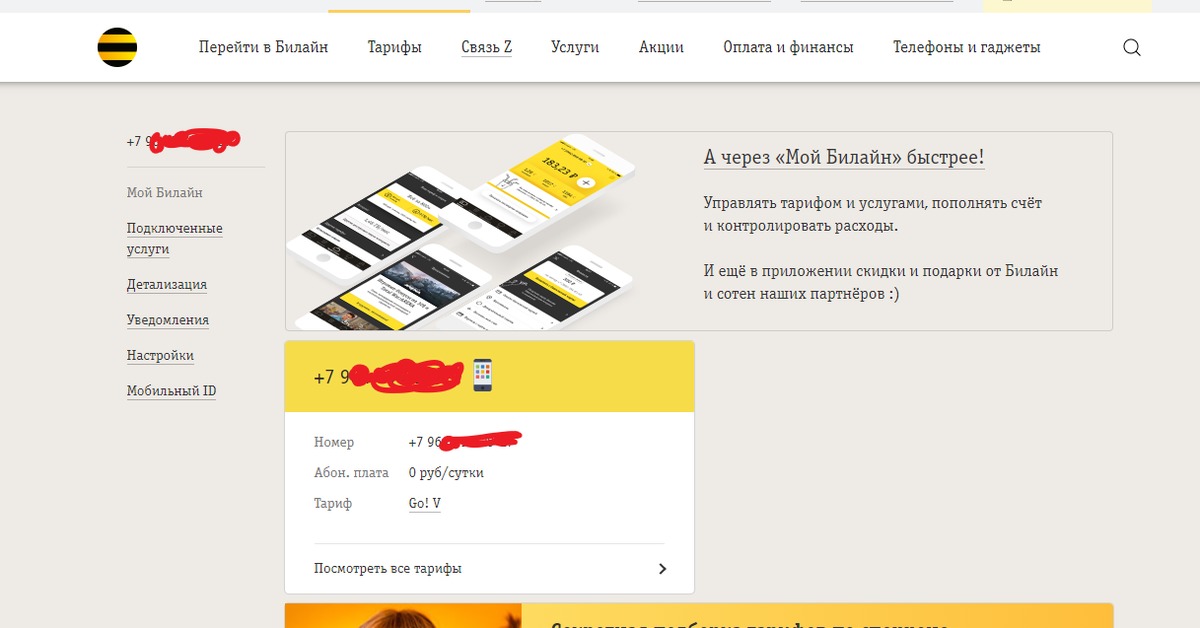The height and width of the screenshot is (628, 1200).
Task: Open the 'Перейти в Билайн' menu
Action: [x=263, y=47]
